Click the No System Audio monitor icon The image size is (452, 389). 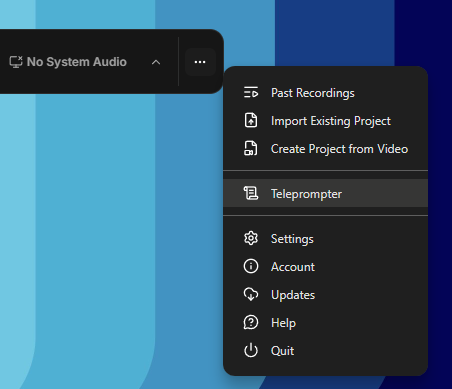click(x=16, y=62)
